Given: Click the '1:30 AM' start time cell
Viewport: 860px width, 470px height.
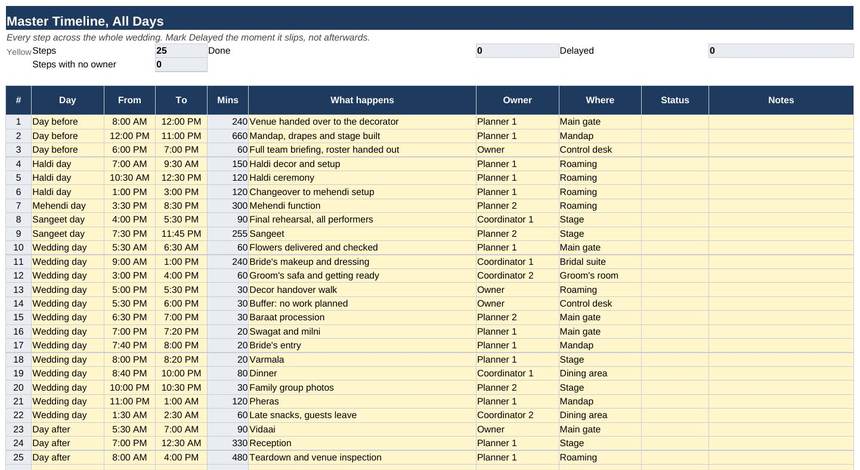Looking at the screenshot, I should [x=129, y=415].
